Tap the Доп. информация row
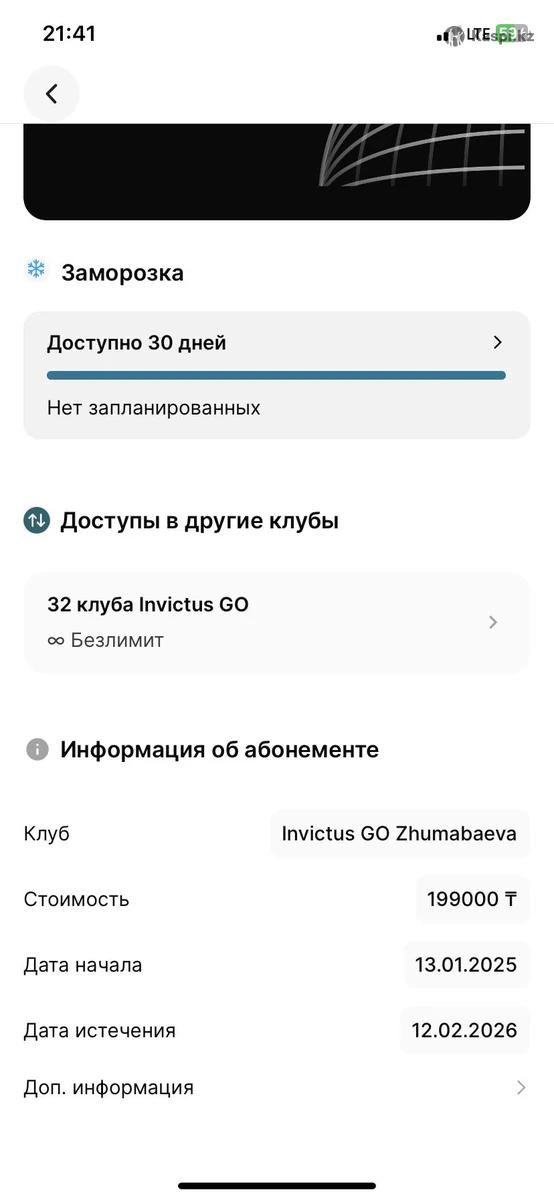Image resolution: width=554 pixels, height=1200 pixels. tap(277, 1087)
